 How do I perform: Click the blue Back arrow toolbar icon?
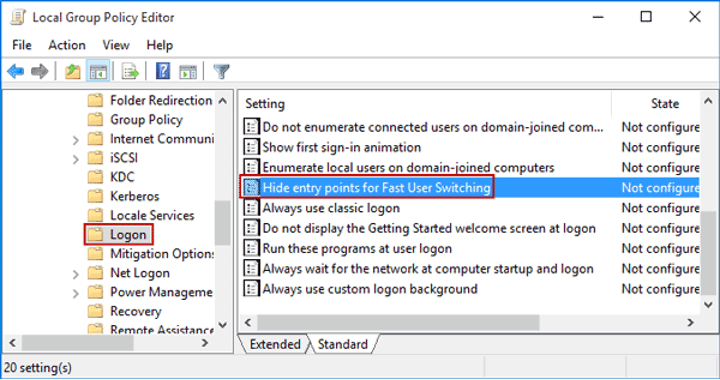point(16,71)
